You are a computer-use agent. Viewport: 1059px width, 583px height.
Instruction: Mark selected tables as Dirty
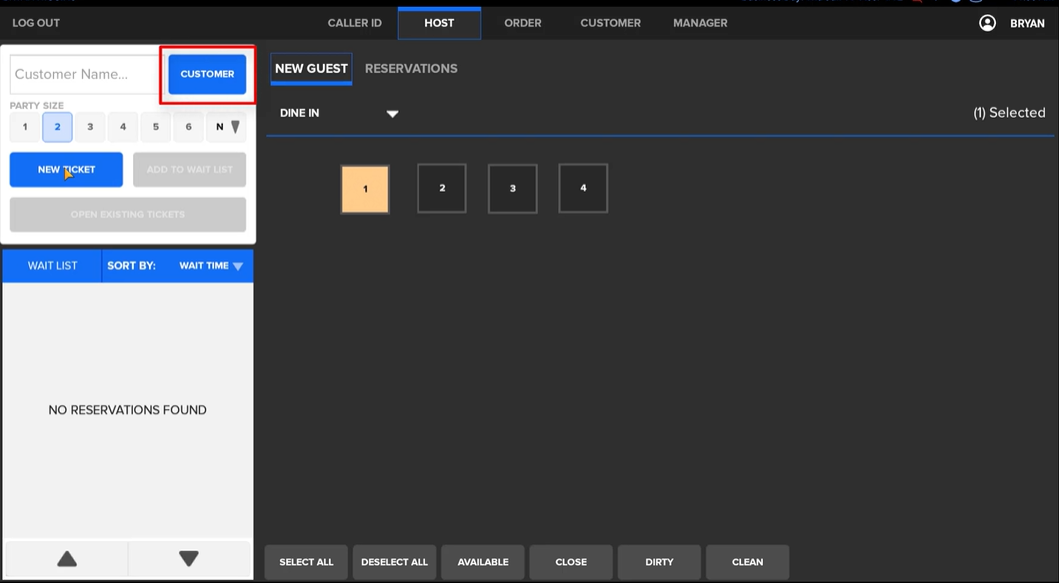(x=658, y=561)
